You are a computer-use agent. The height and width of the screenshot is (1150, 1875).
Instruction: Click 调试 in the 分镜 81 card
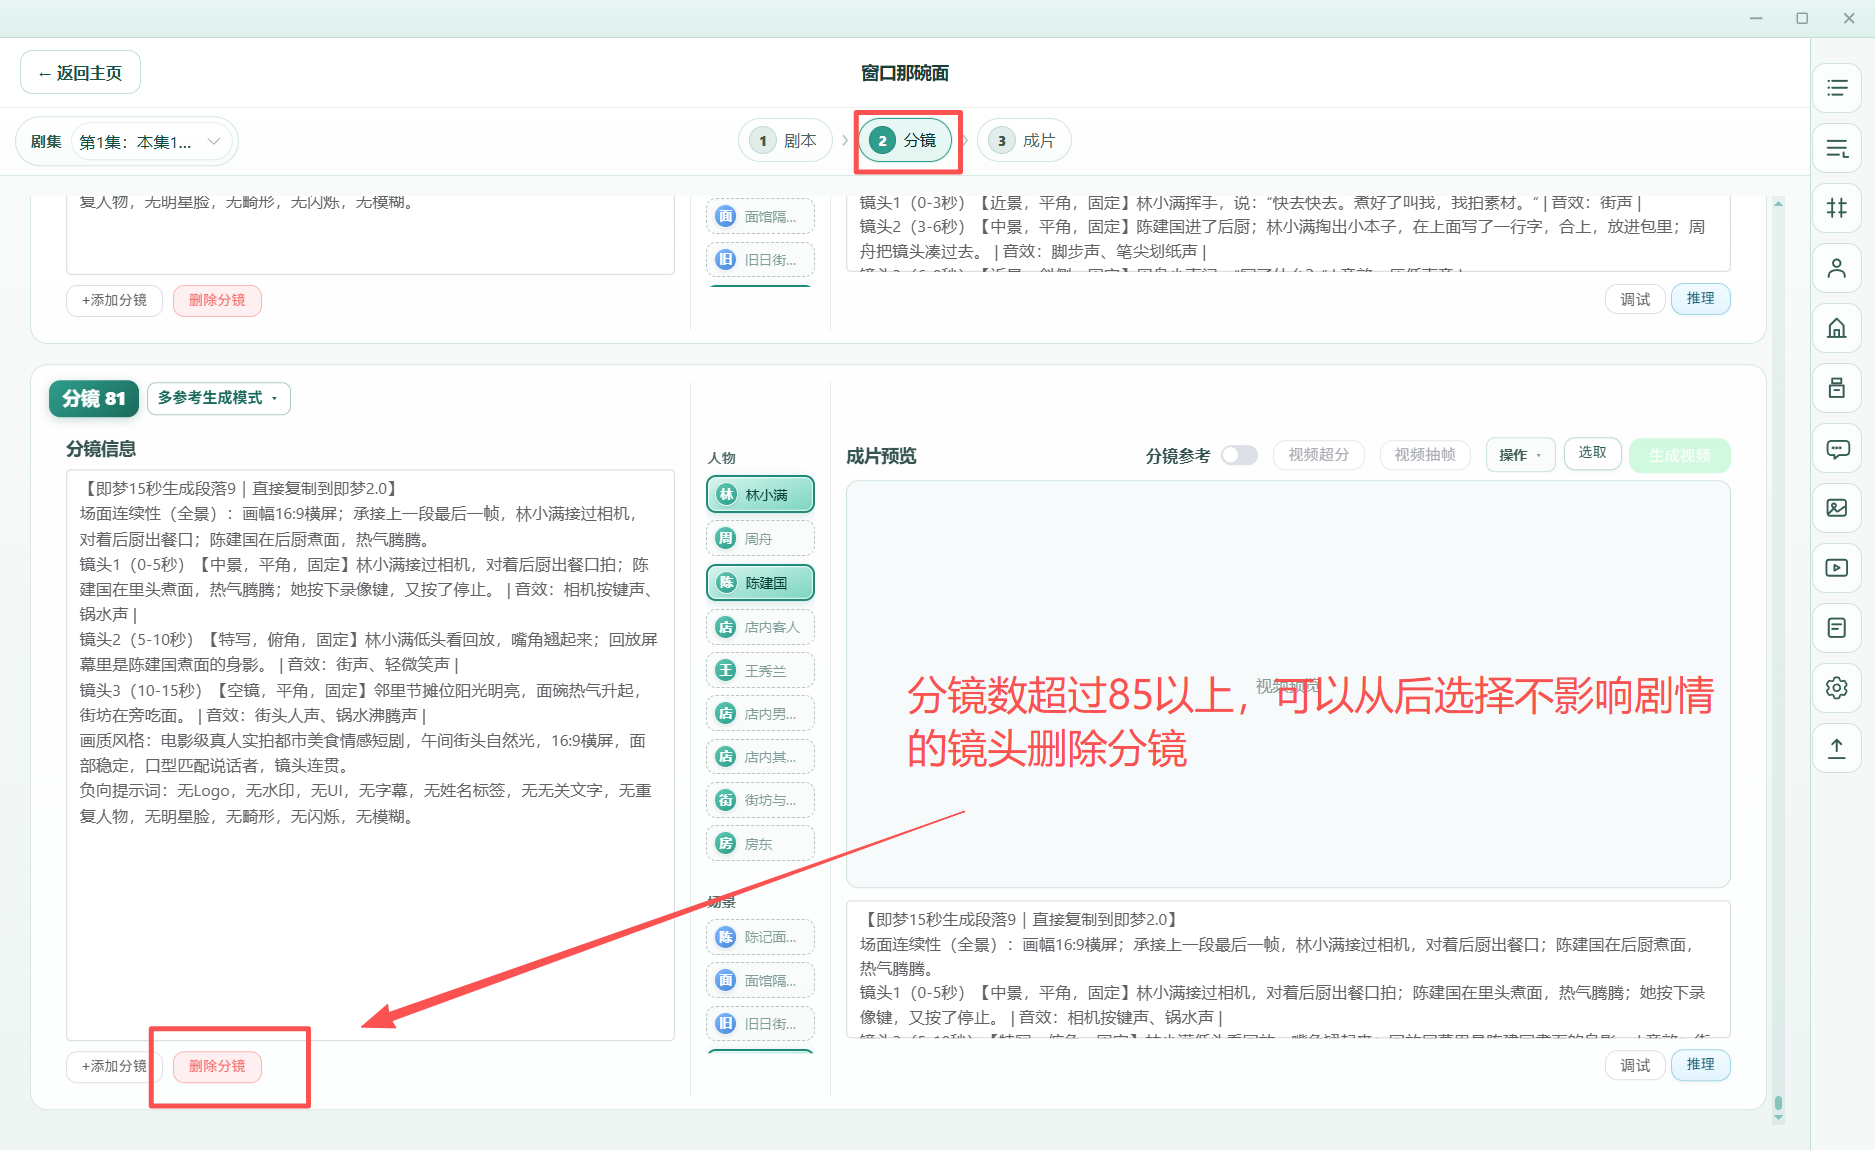click(1635, 1065)
